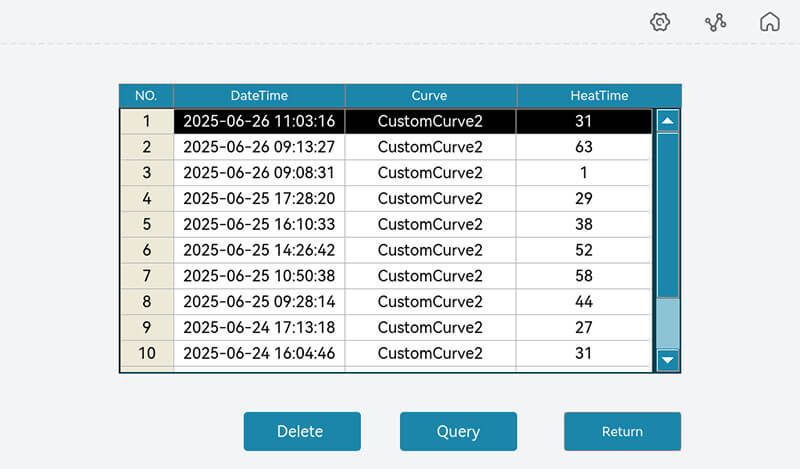Select record dated 2025-06-24 16:04:46
Screen dimensions: 800x469
[x=259, y=353]
